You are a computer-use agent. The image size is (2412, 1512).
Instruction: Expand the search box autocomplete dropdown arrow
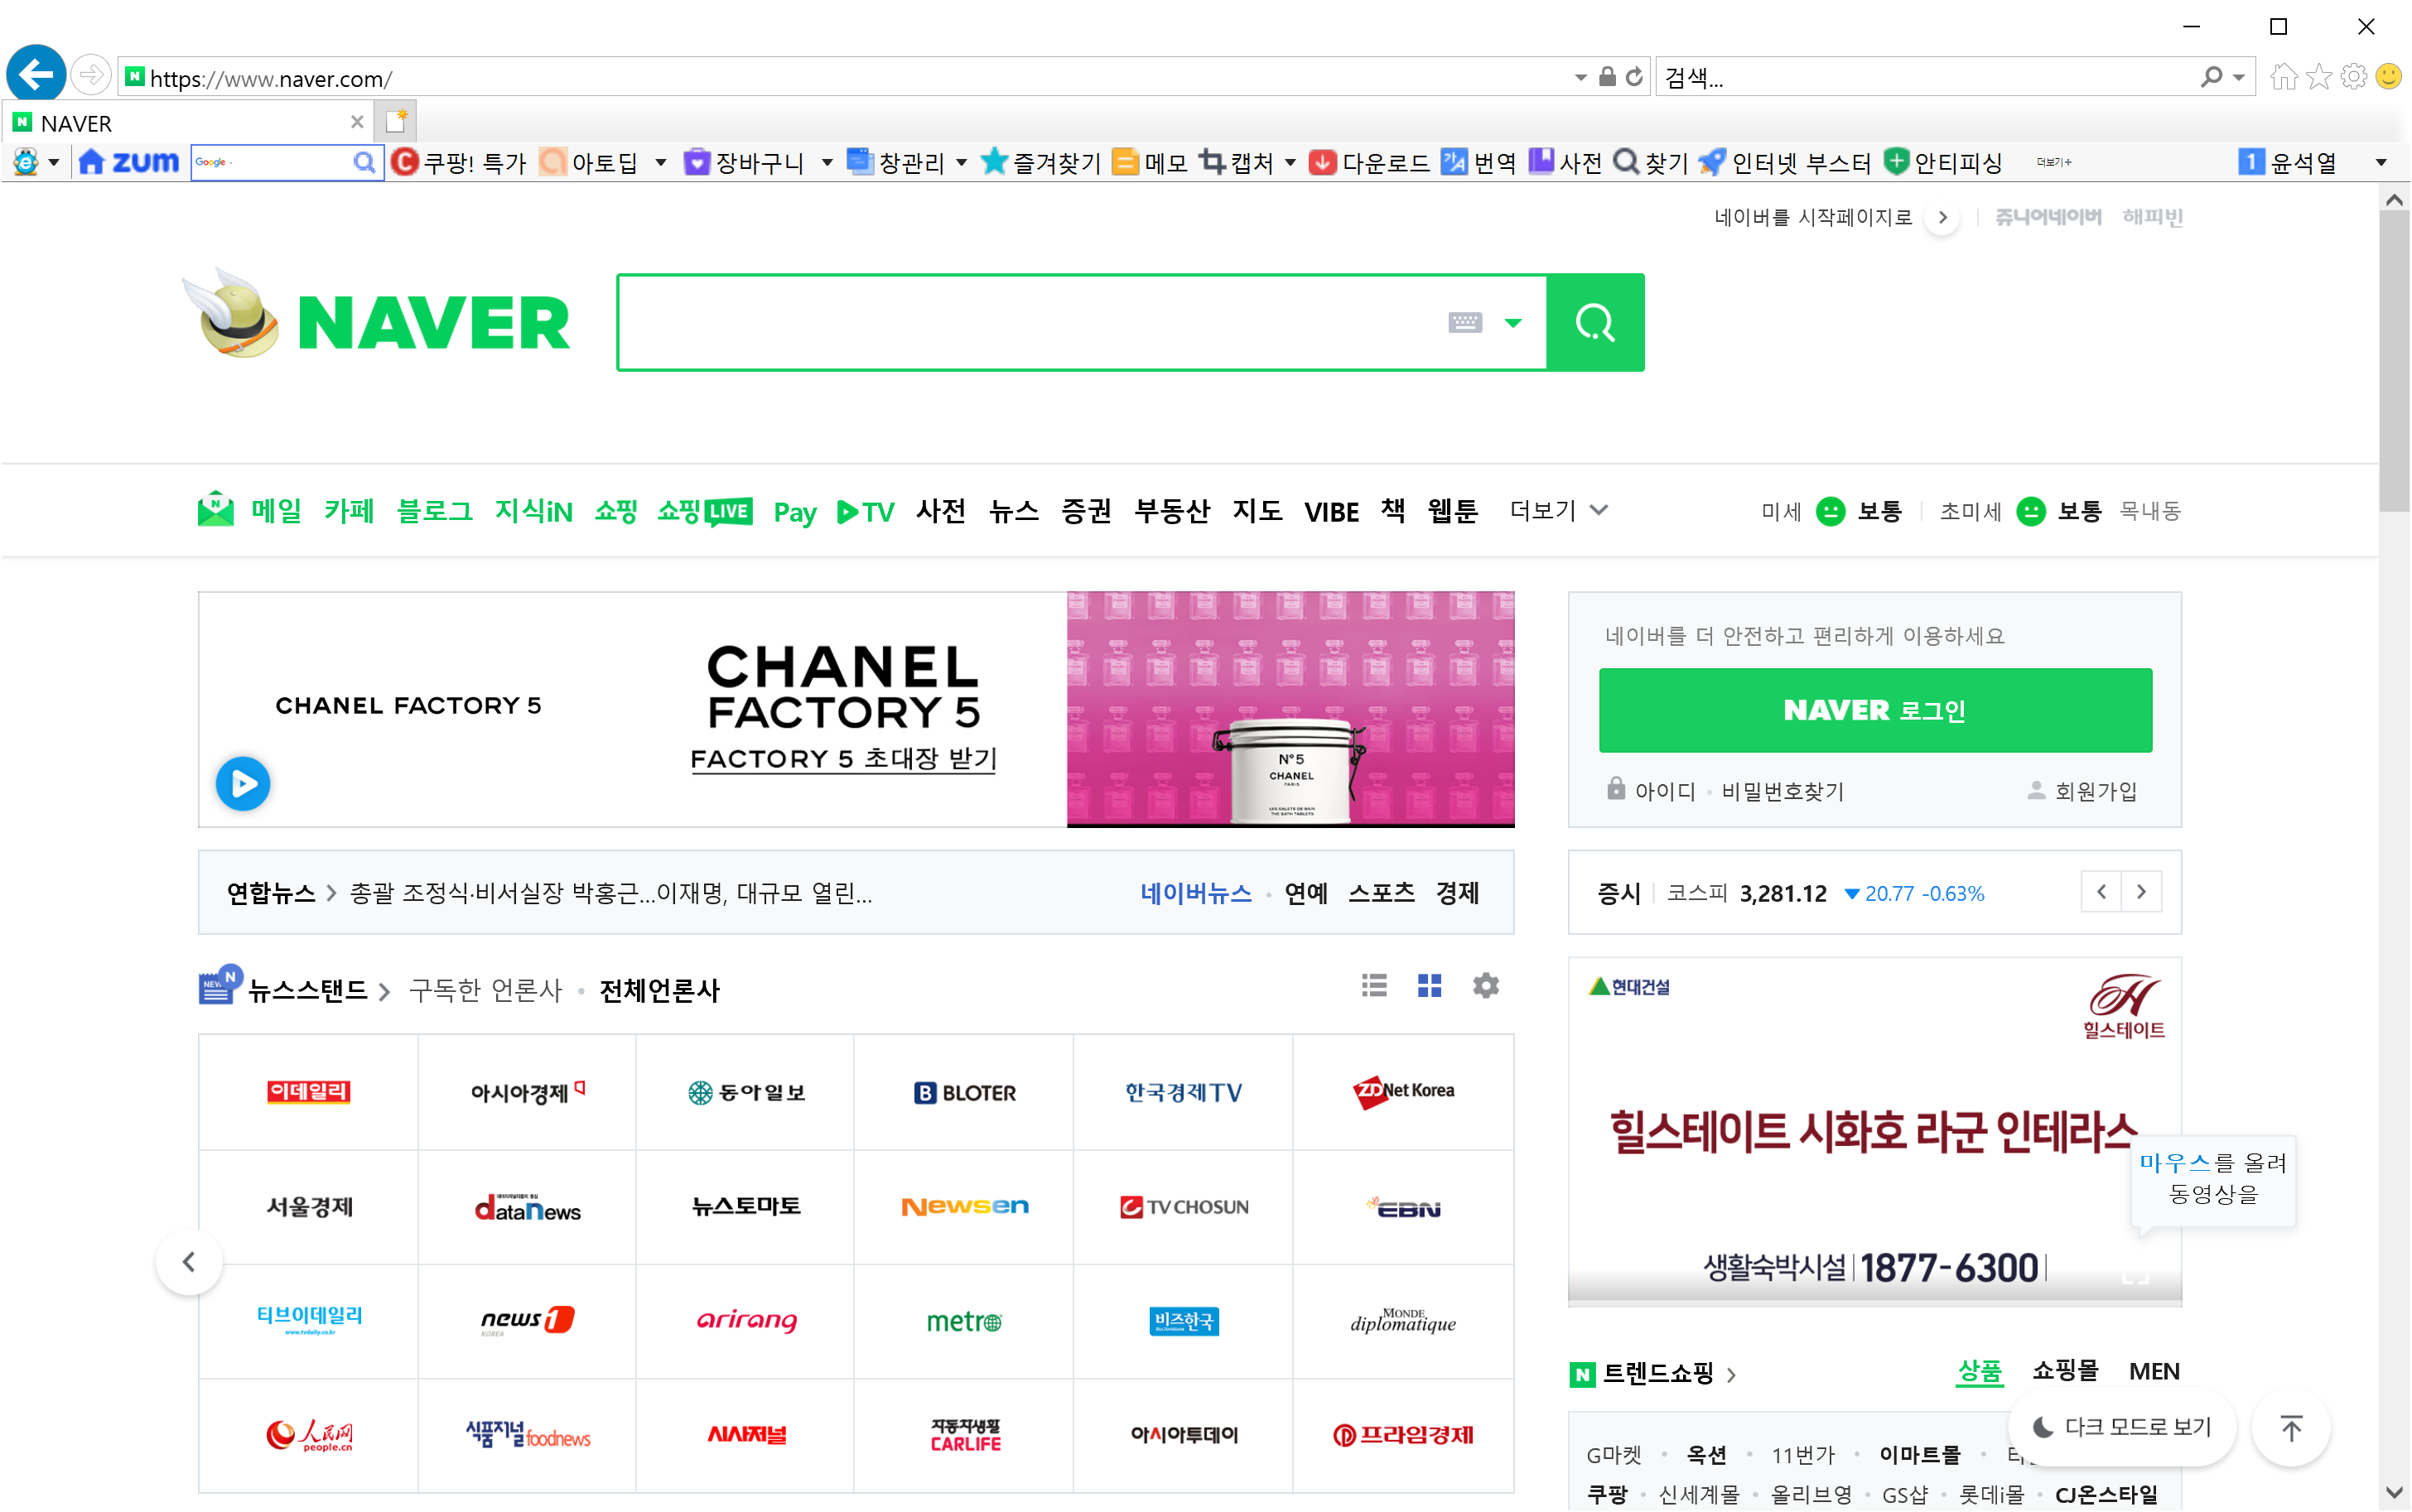click(x=1512, y=323)
